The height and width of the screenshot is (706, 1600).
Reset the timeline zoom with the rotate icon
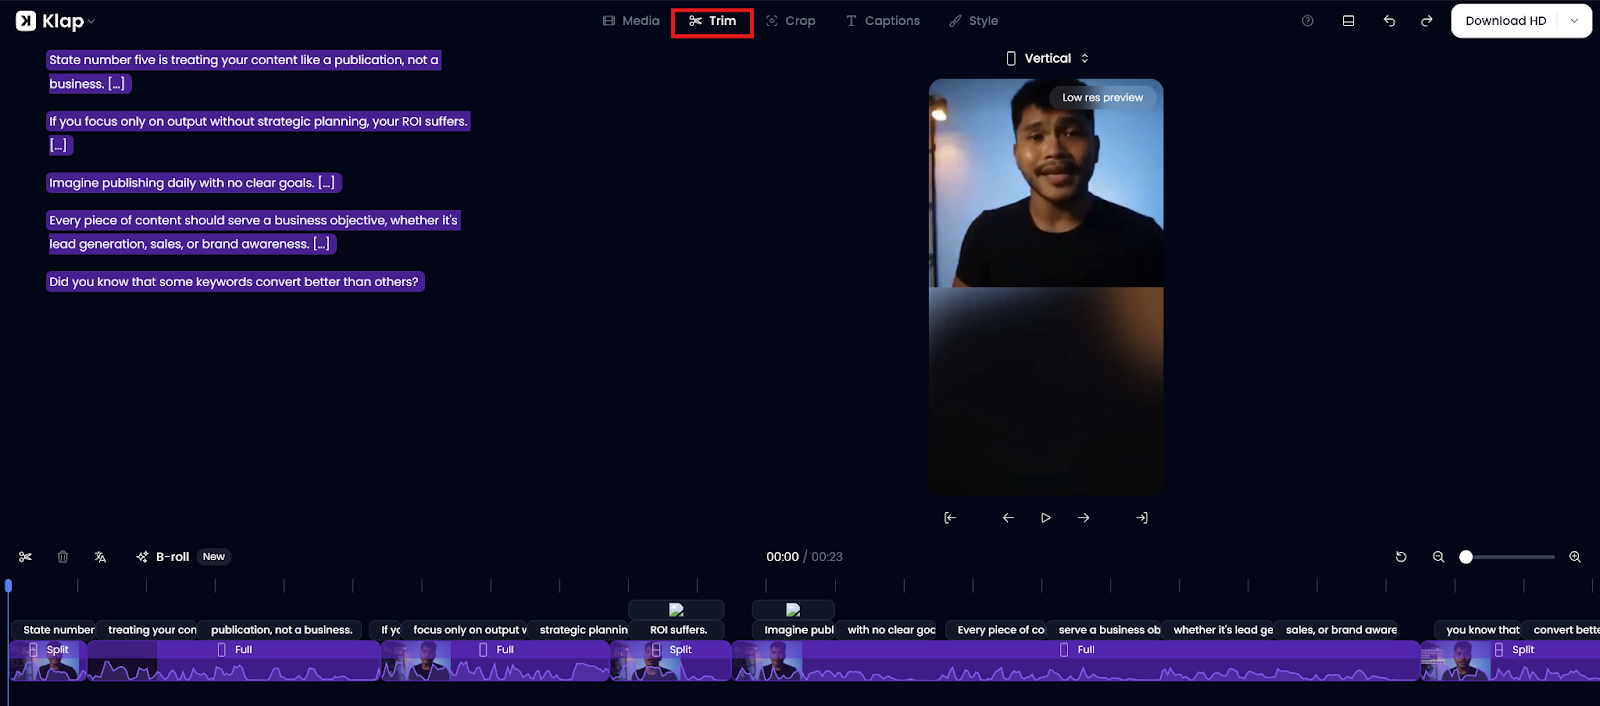1401,557
